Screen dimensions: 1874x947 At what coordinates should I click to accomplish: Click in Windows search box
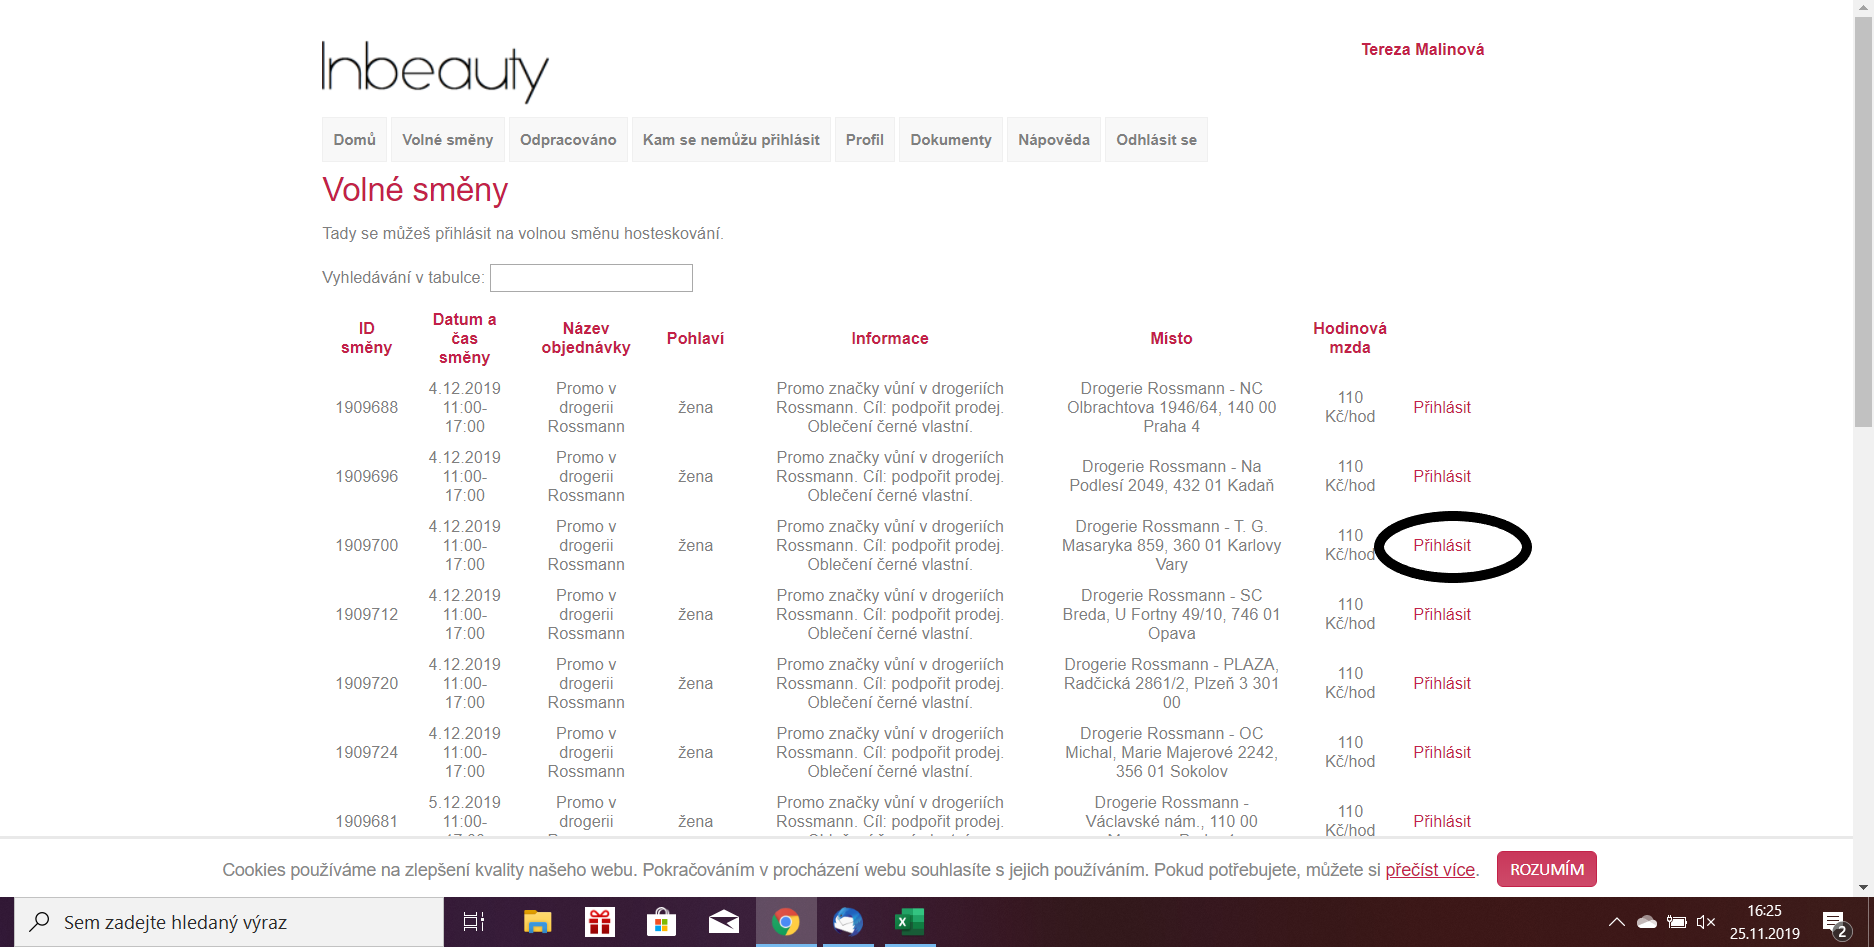click(230, 922)
